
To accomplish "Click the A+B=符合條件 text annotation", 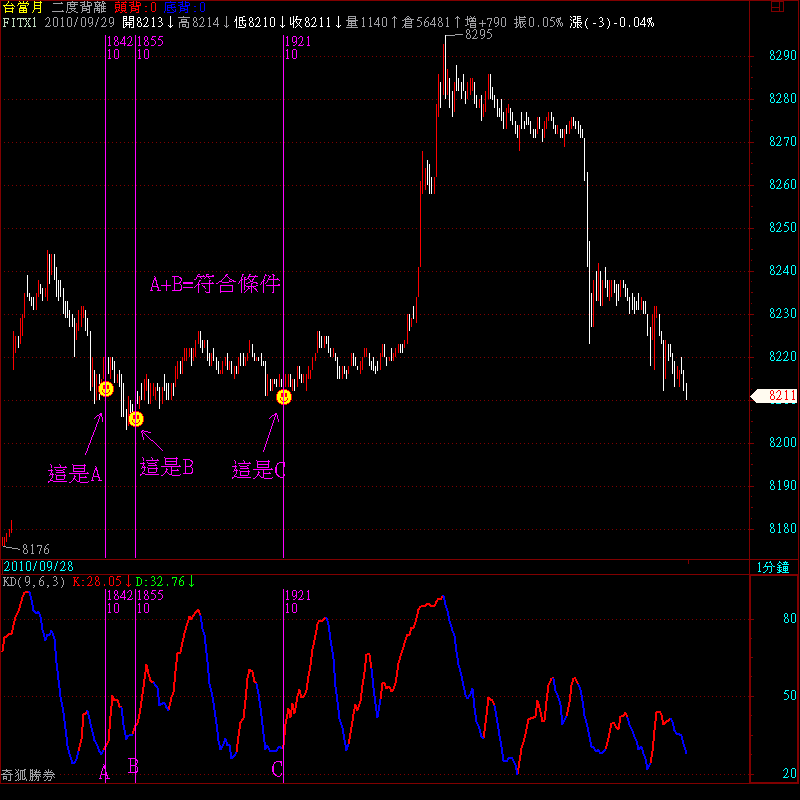I will 215,285.
